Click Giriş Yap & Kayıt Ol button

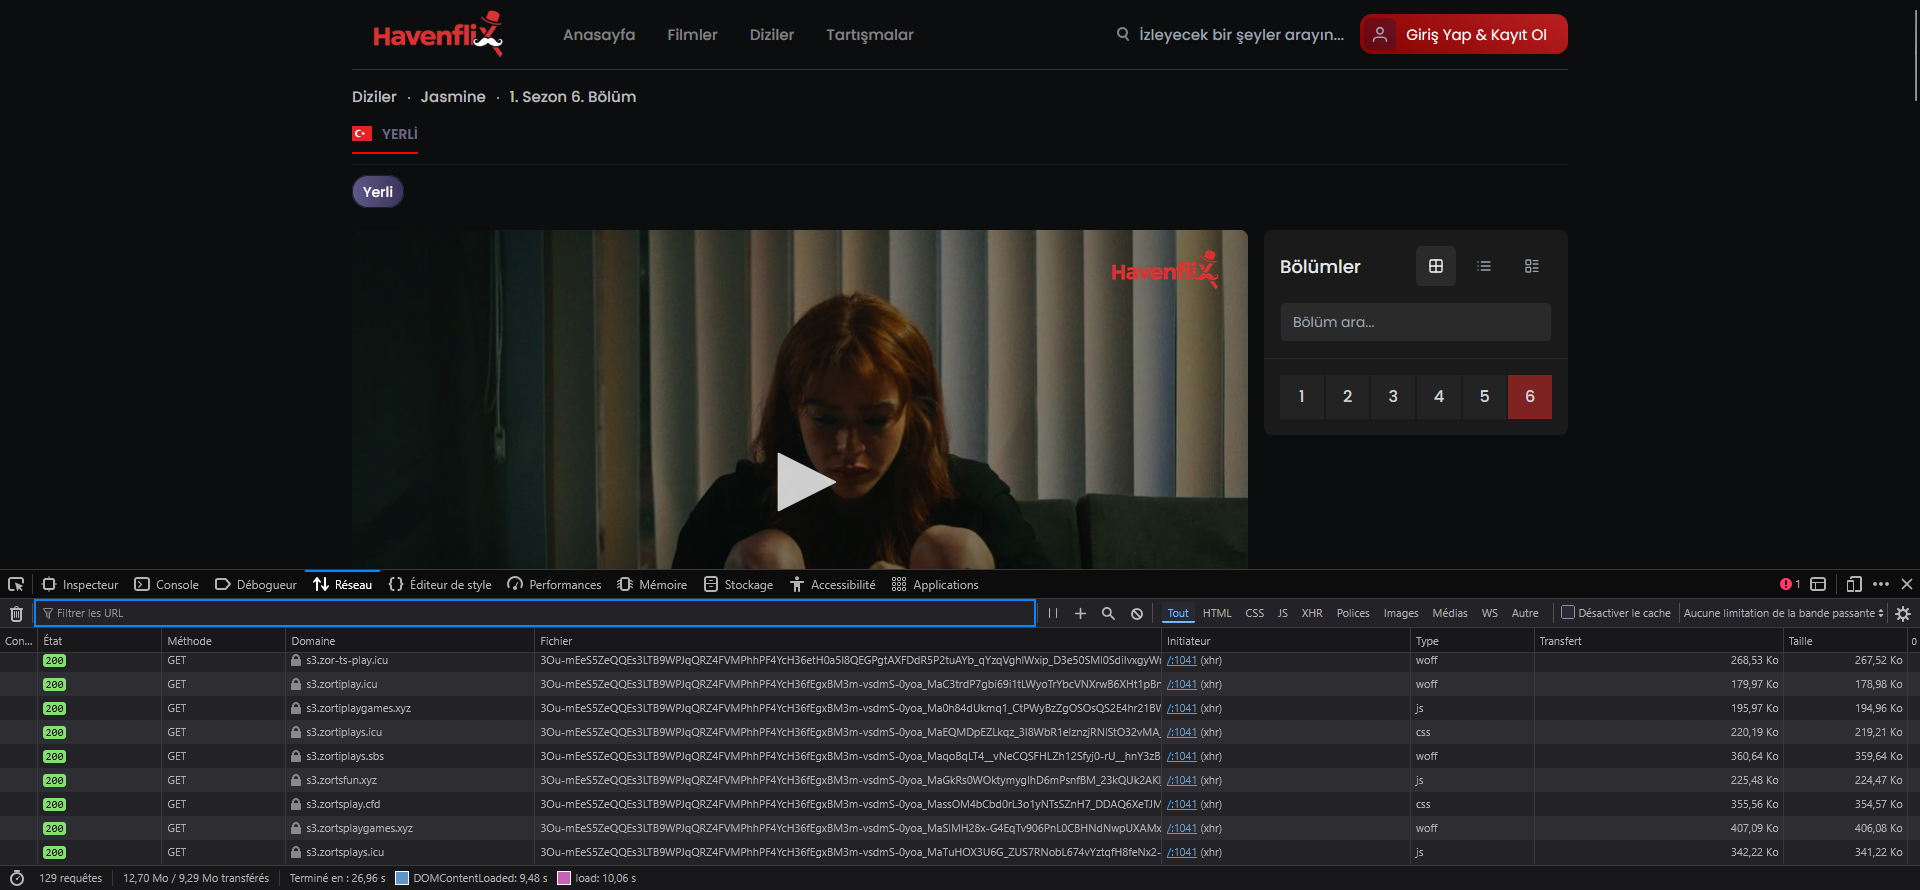(1463, 35)
